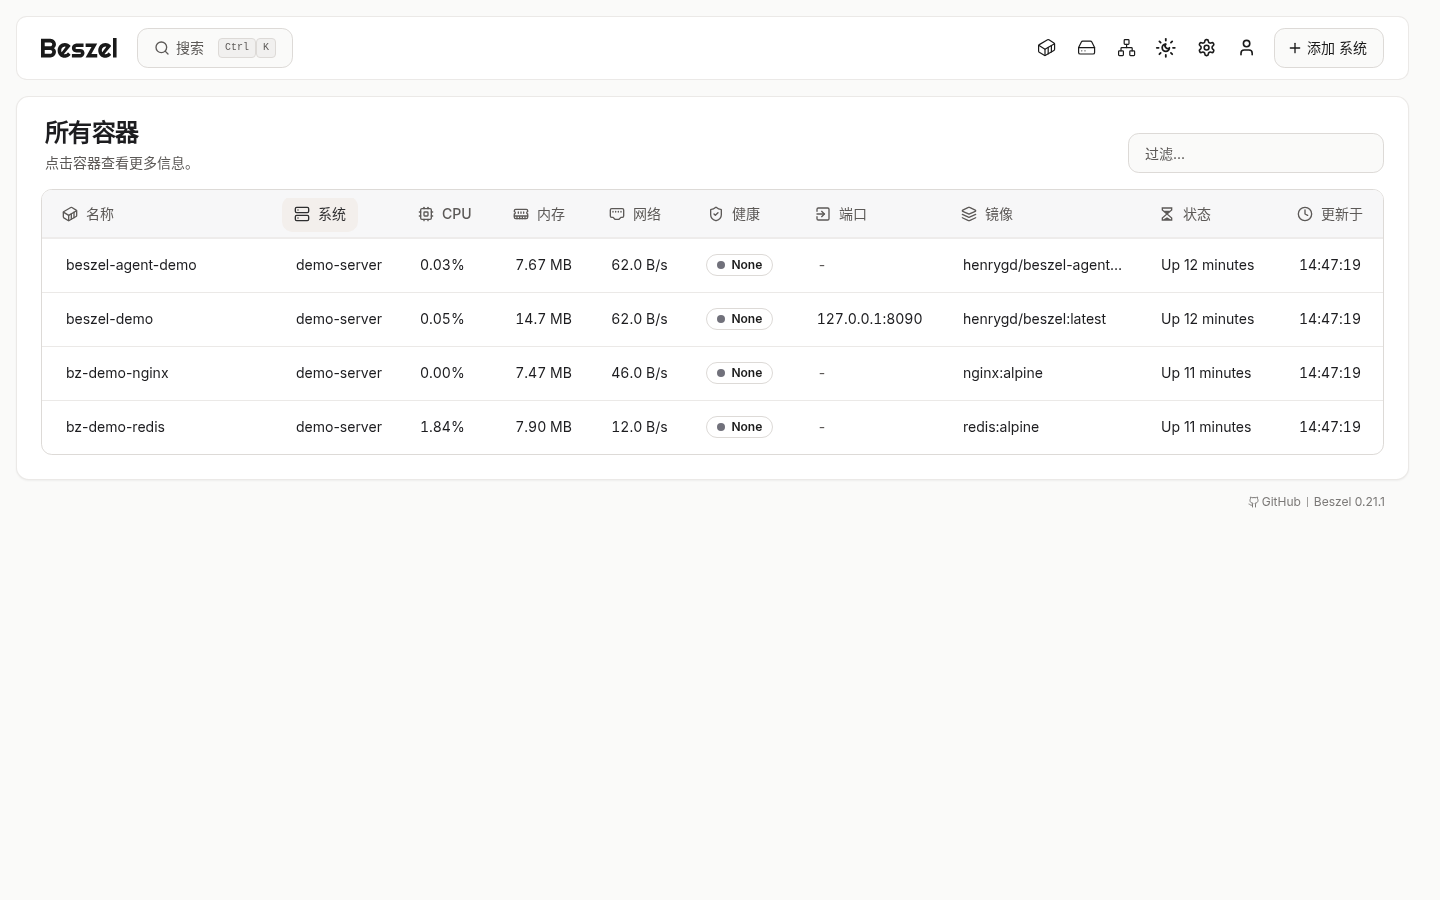Click demo-server cell in bz-demo-nginx row
This screenshot has width=1440, height=900.
(x=339, y=373)
